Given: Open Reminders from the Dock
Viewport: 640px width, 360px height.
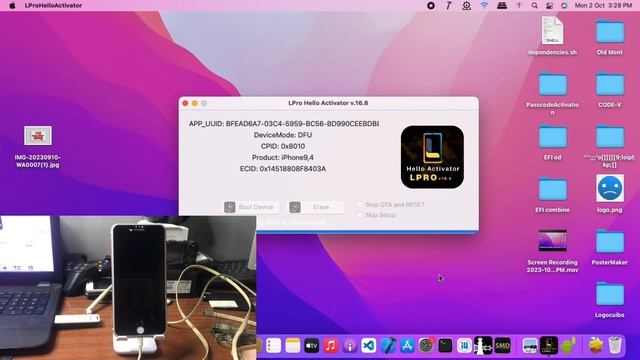Looking at the screenshot, I should click(273, 346).
